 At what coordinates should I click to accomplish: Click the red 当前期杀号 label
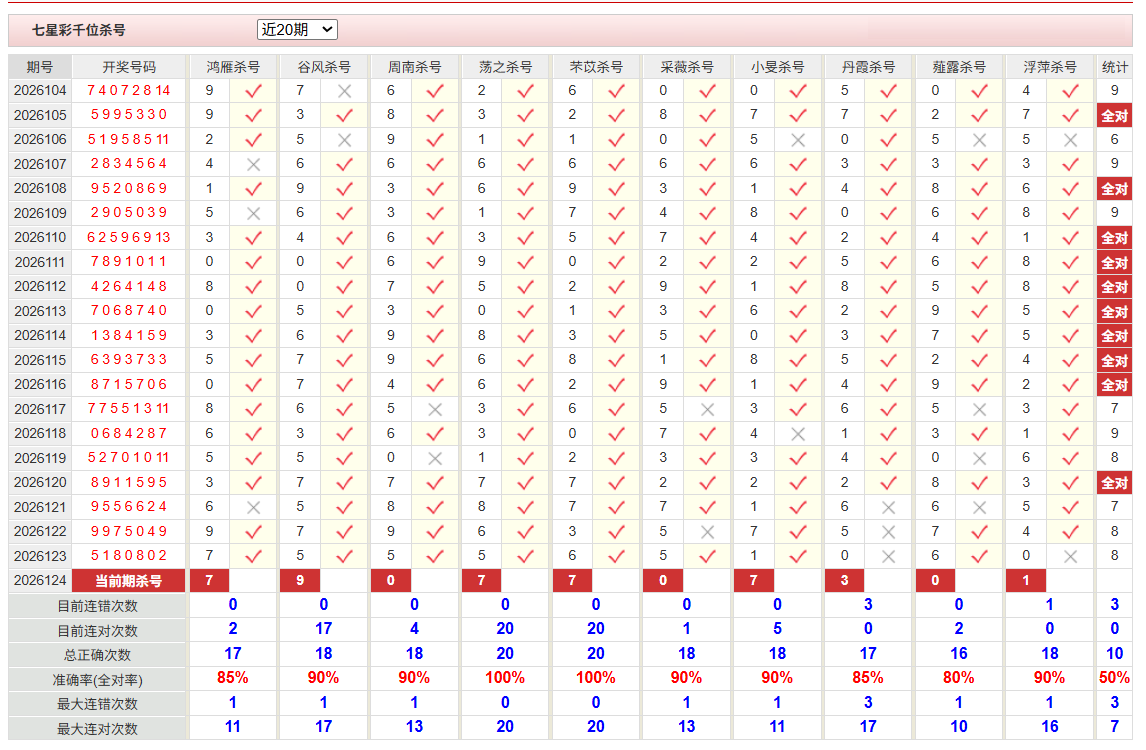[129, 581]
